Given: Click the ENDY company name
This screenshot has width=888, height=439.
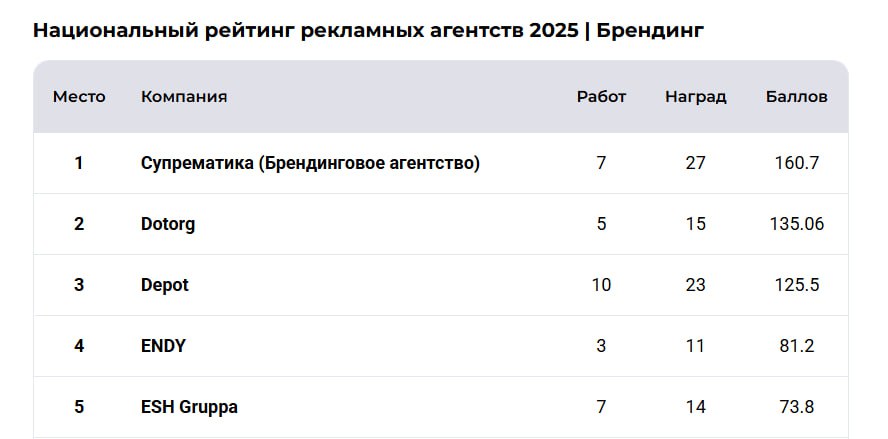Looking at the screenshot, I should [163, 346].
